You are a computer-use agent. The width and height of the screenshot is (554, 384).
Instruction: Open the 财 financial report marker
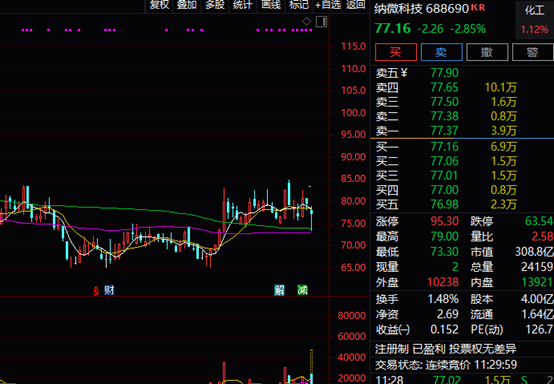click(109, 290)
